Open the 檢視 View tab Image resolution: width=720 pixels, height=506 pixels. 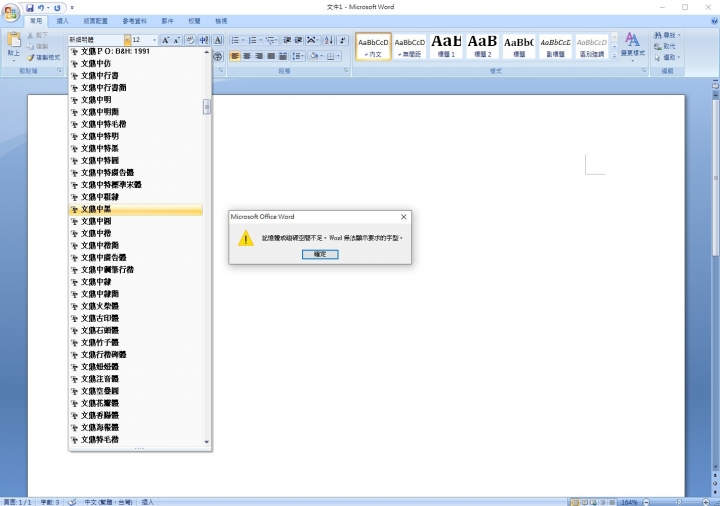click(221, 21)
